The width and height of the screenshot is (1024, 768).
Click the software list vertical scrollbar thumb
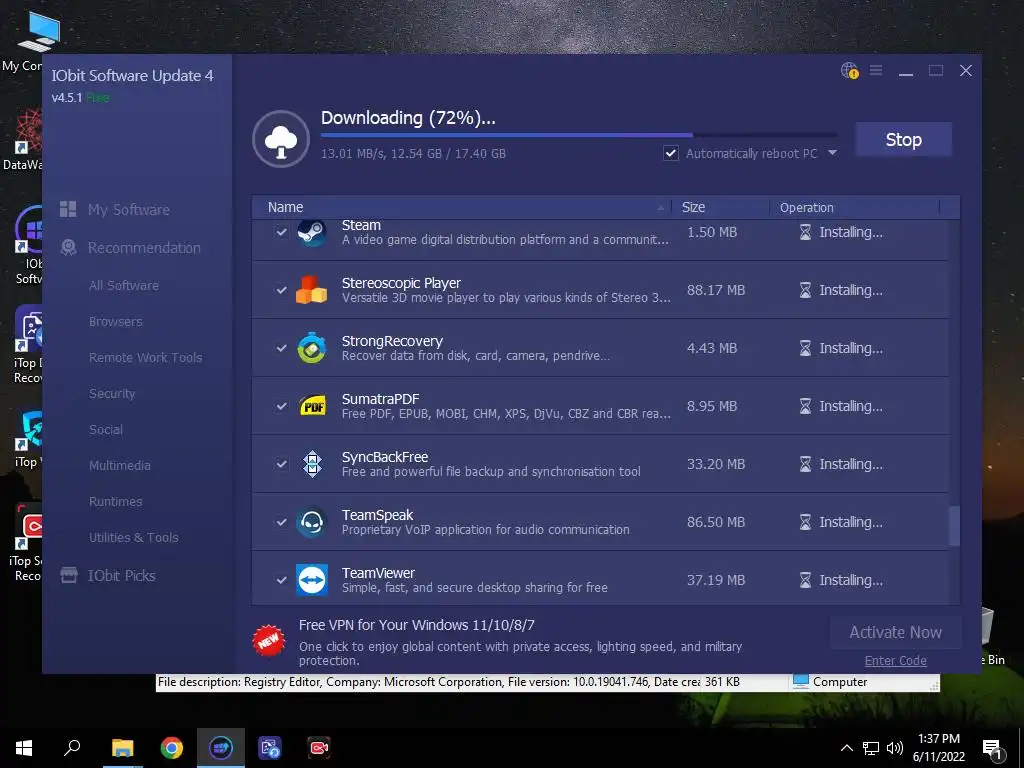coord(954,525)
